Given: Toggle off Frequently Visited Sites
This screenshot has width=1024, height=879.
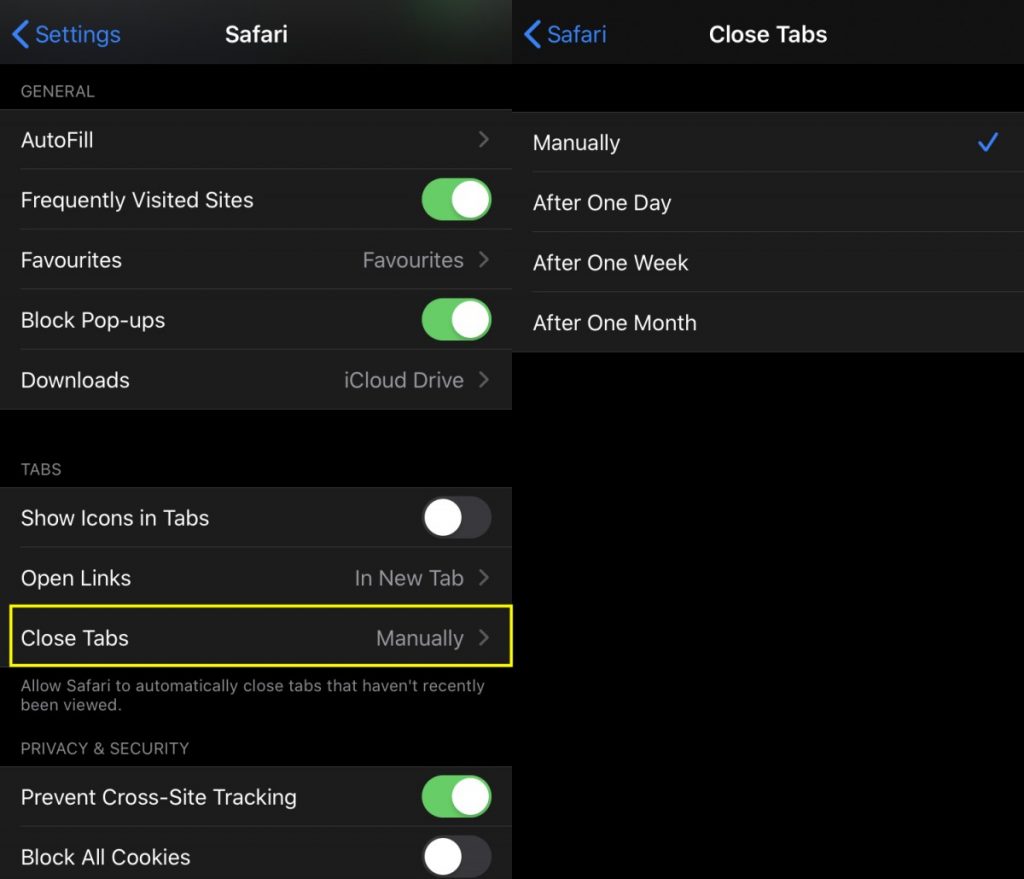Looking at the screenshot, I should (x=456, y=200).
